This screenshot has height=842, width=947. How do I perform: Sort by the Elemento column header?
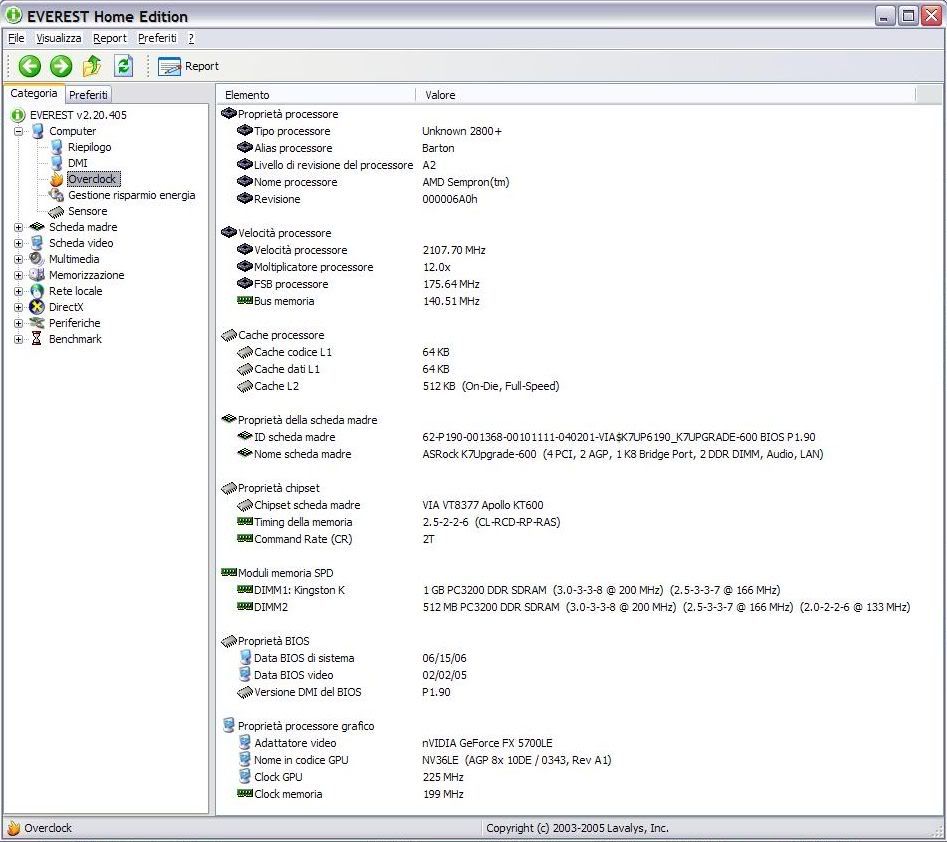coord(316,95)
